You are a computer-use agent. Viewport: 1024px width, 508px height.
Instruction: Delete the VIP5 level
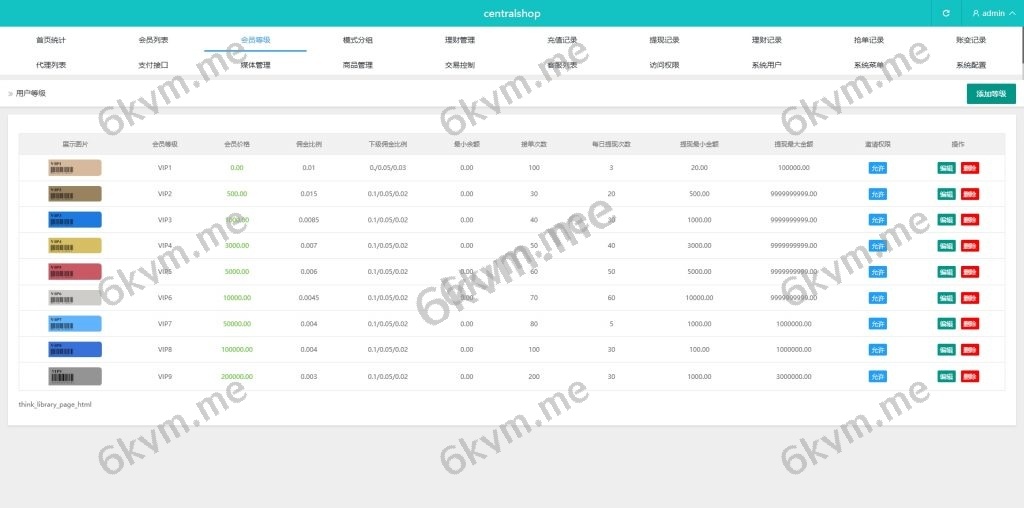point(970,272)
